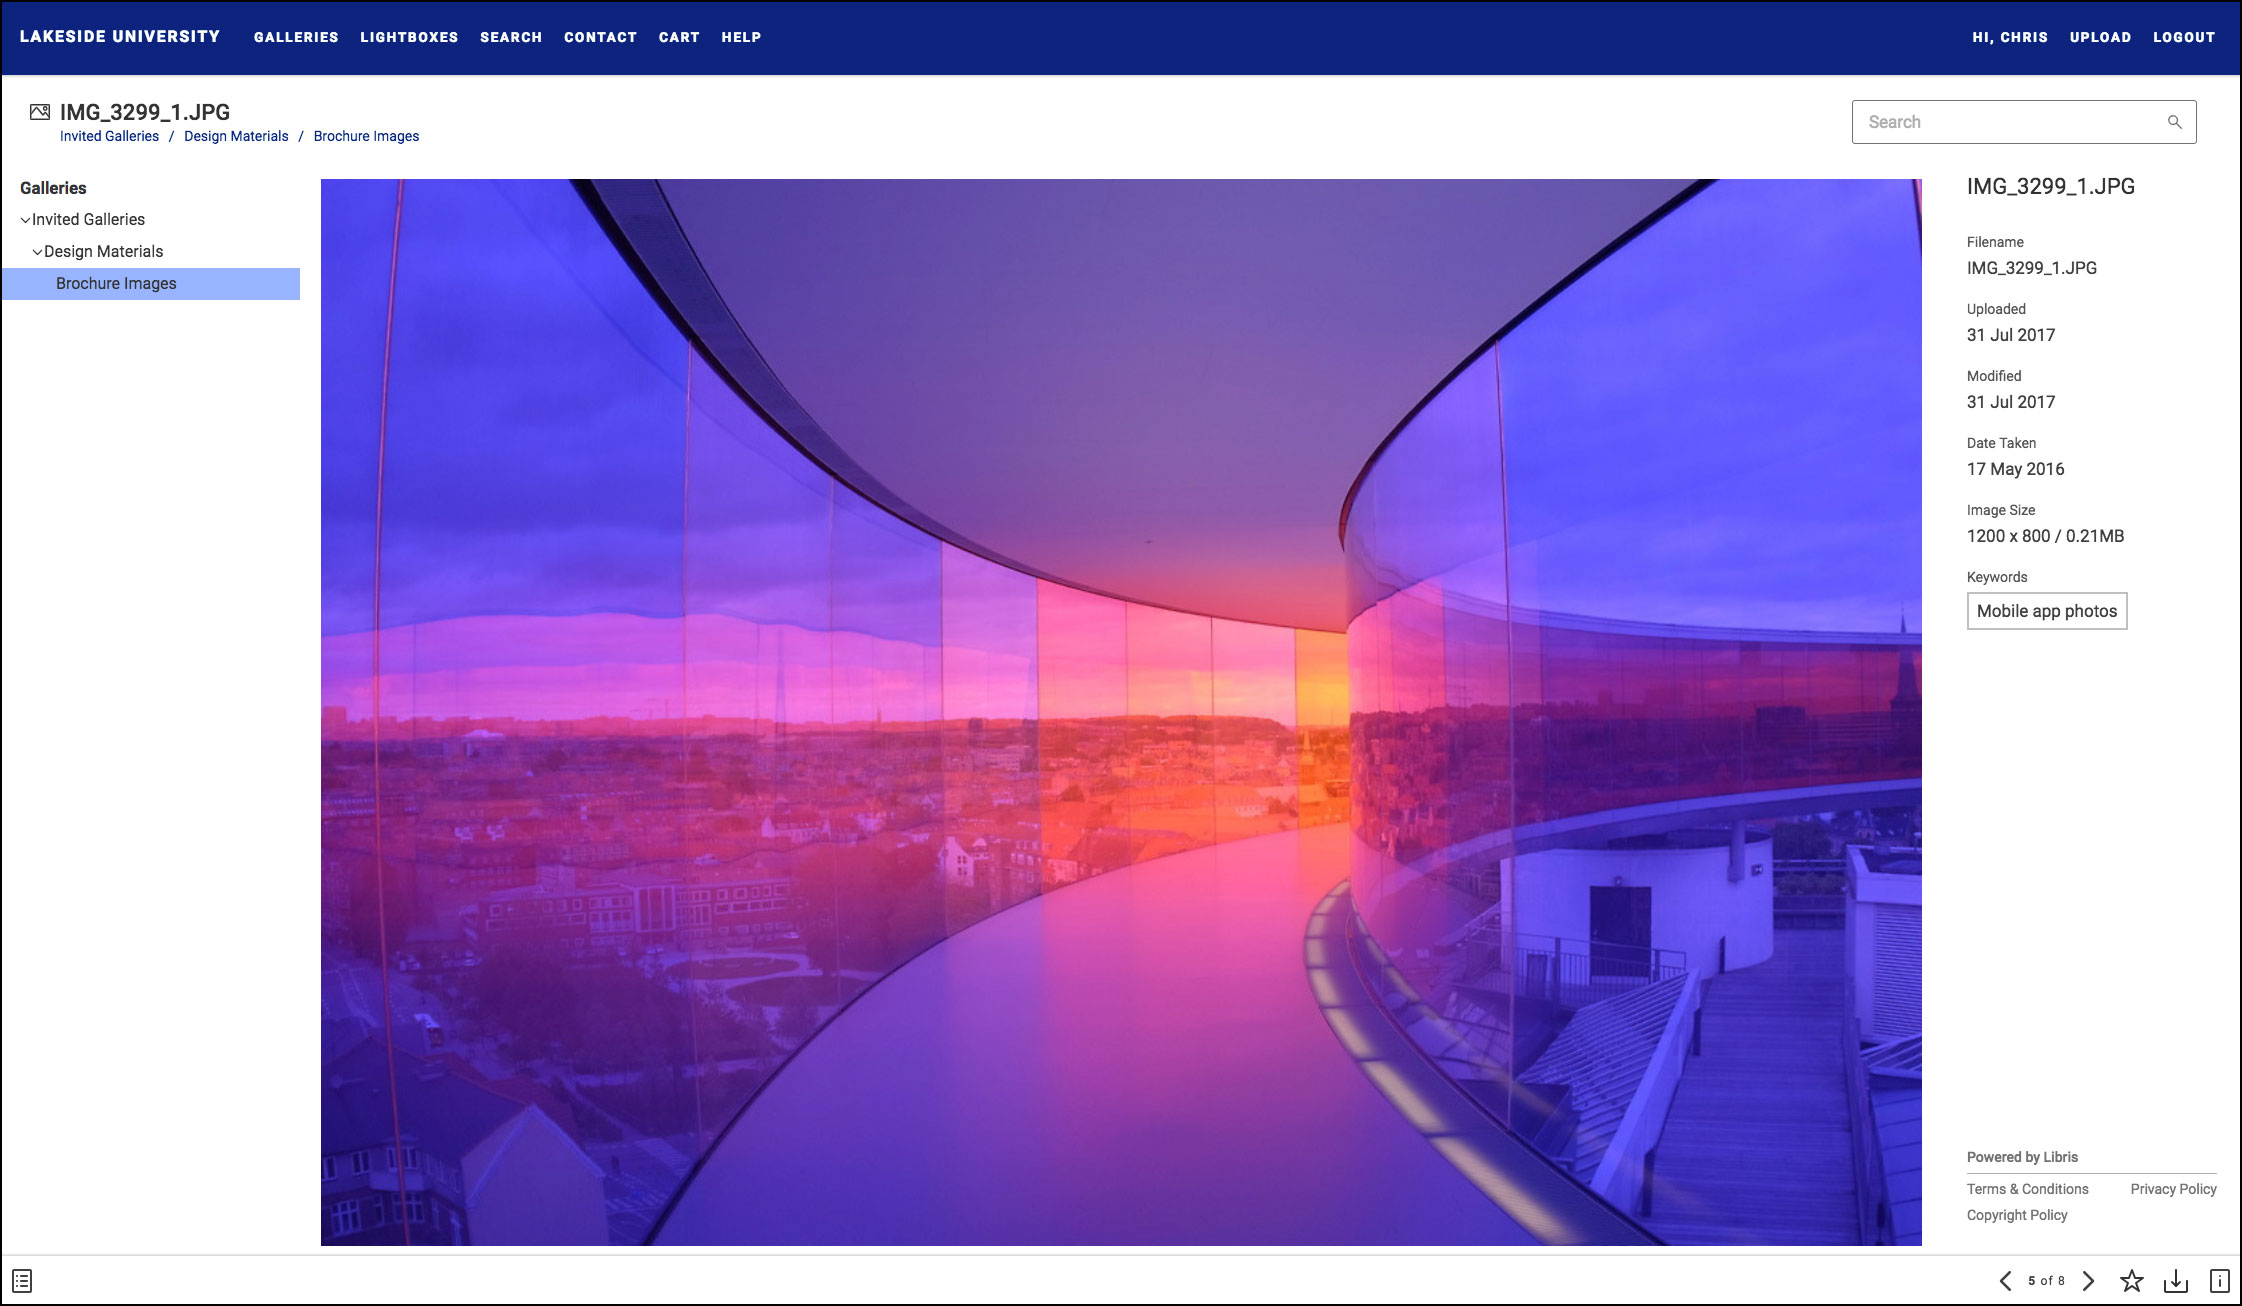Click the Logout link
2242x1306 pixels.
[x=2184, y=37]
